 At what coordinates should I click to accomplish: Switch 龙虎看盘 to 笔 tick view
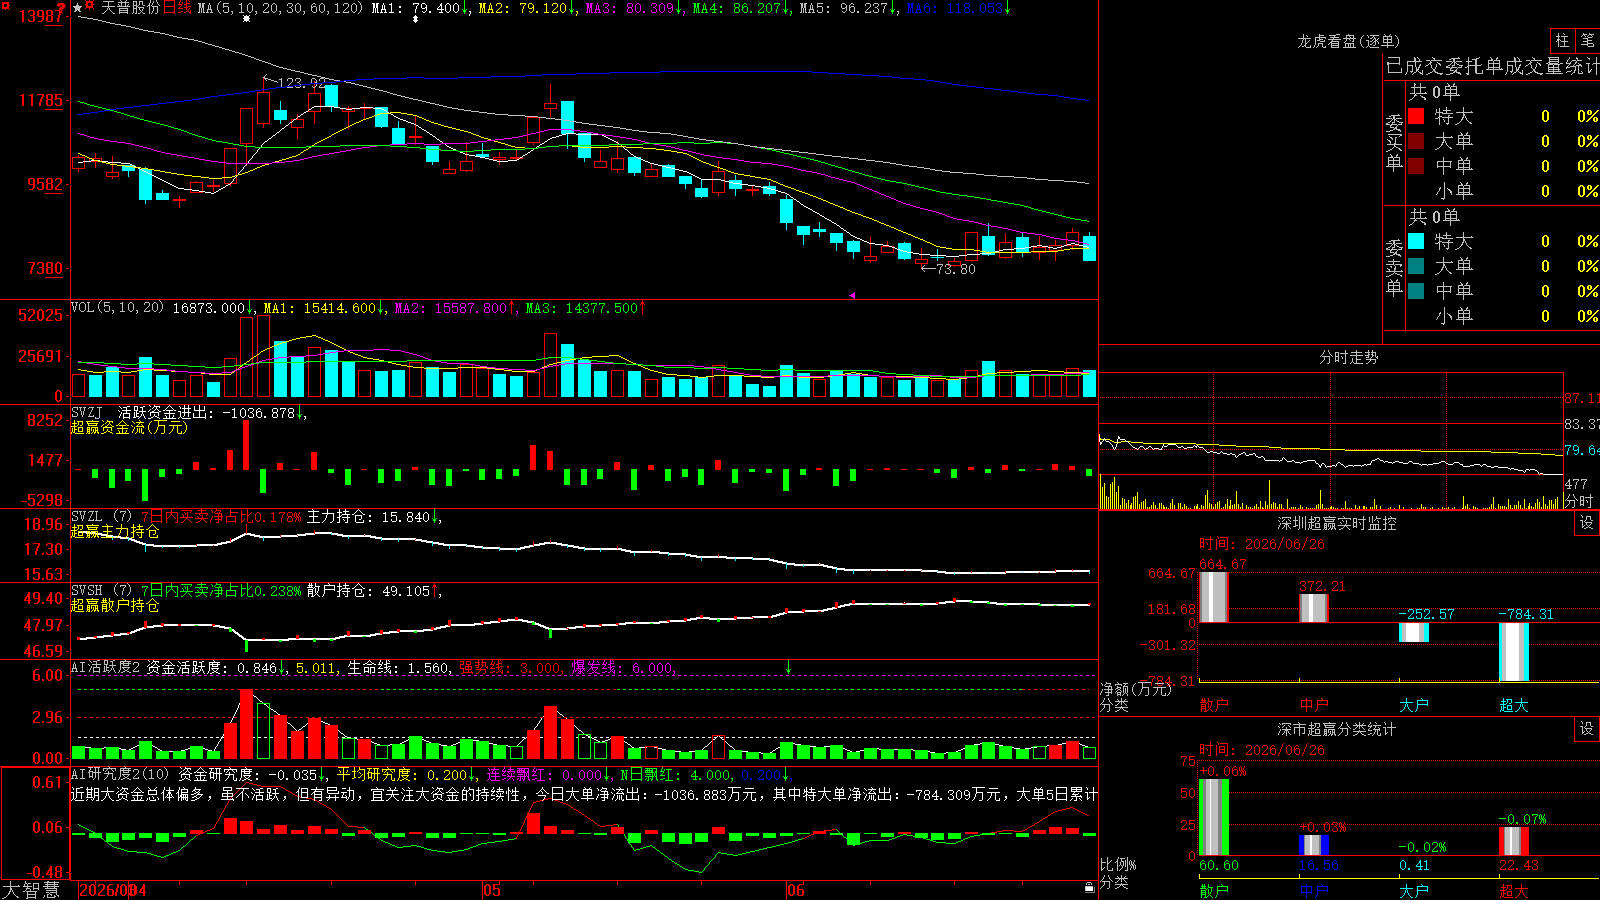(x=1587, y=41)
